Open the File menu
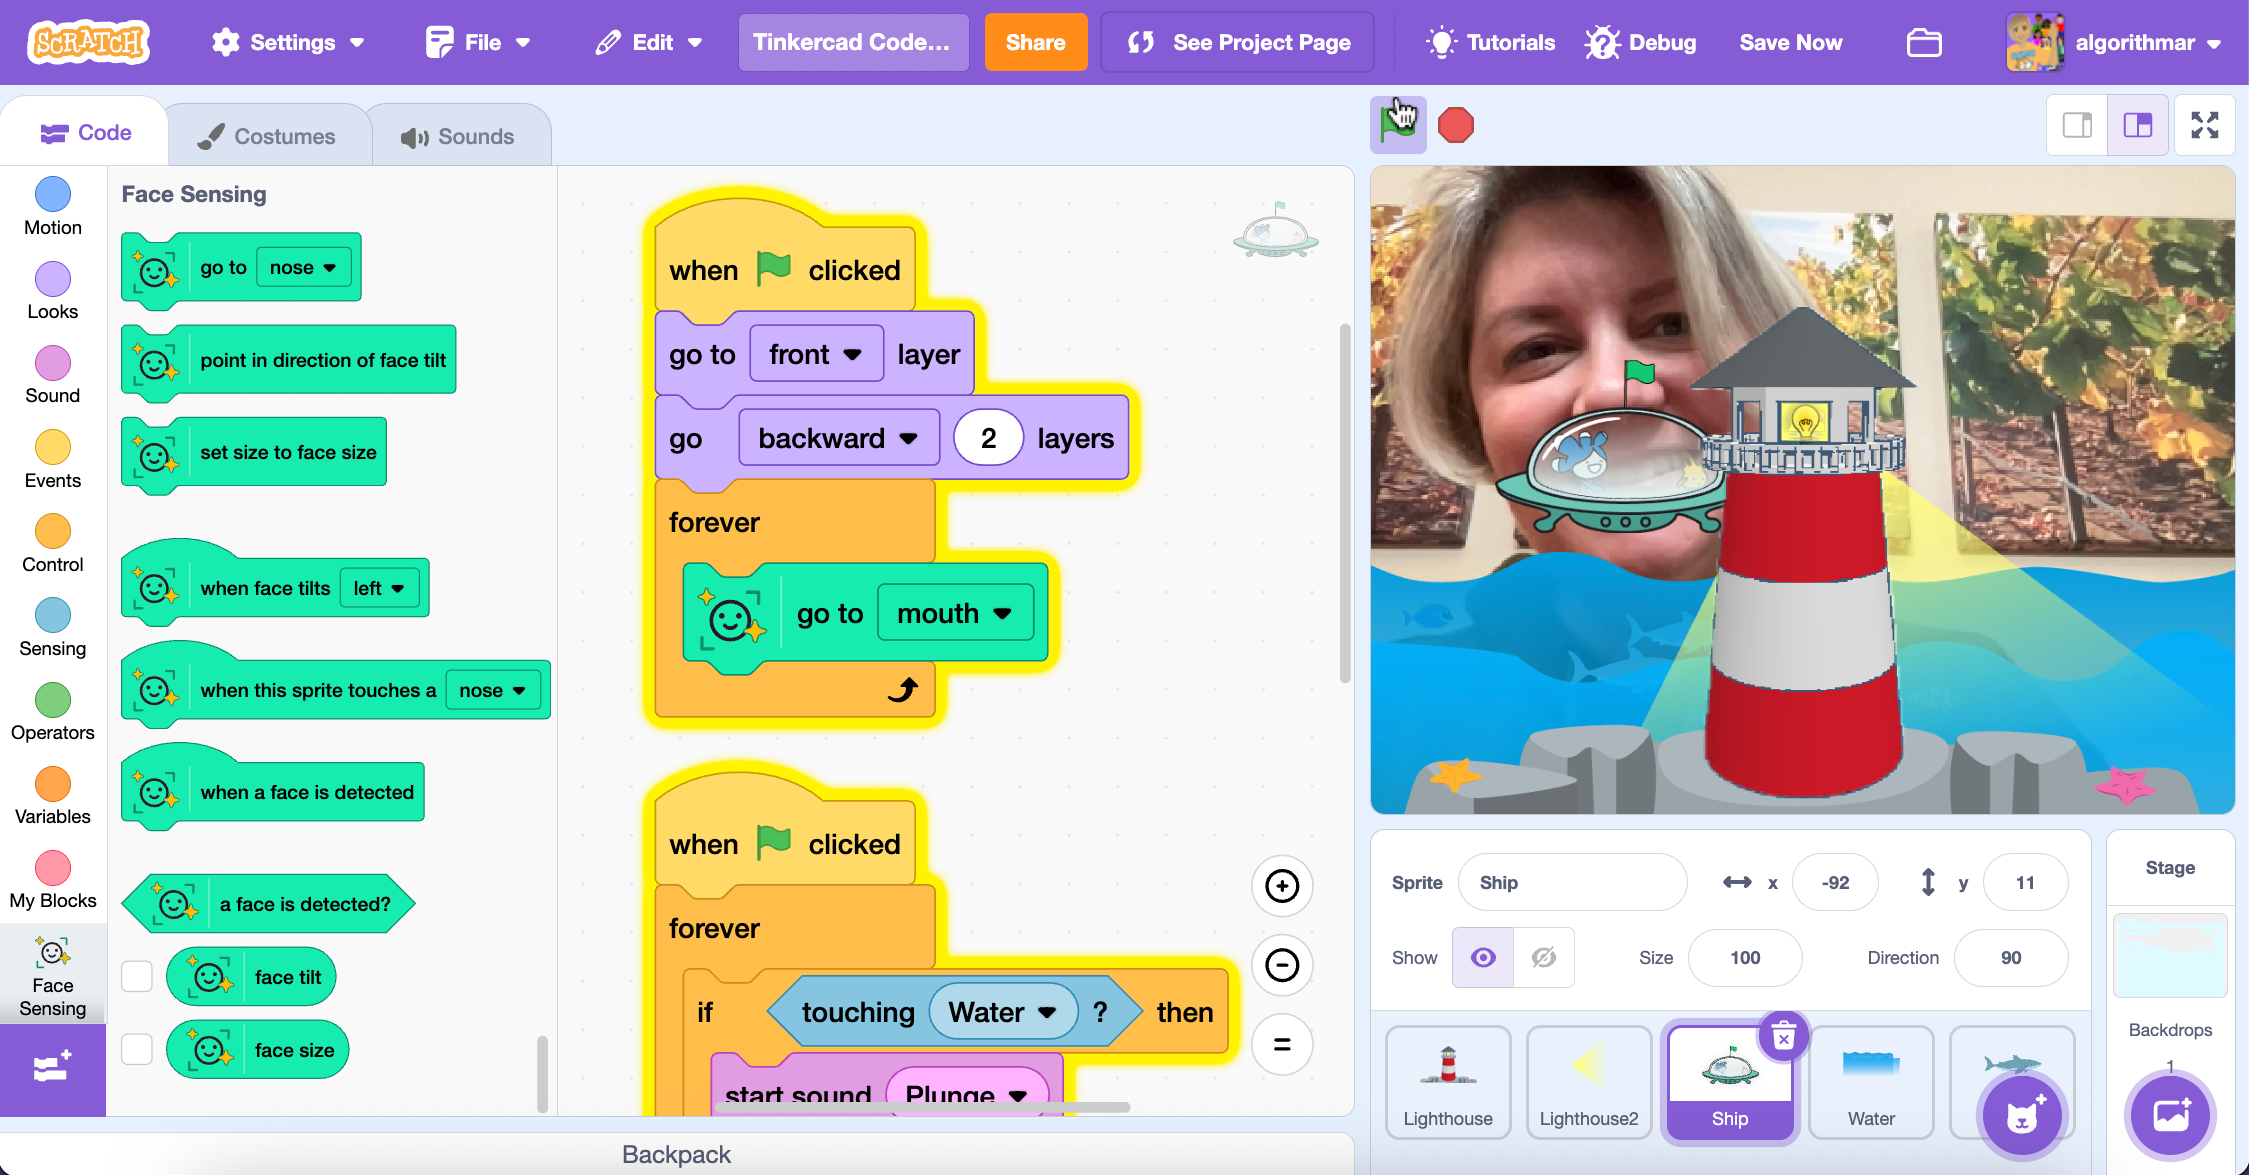Screen dimensions: 2249x1175 pos(478,43)
